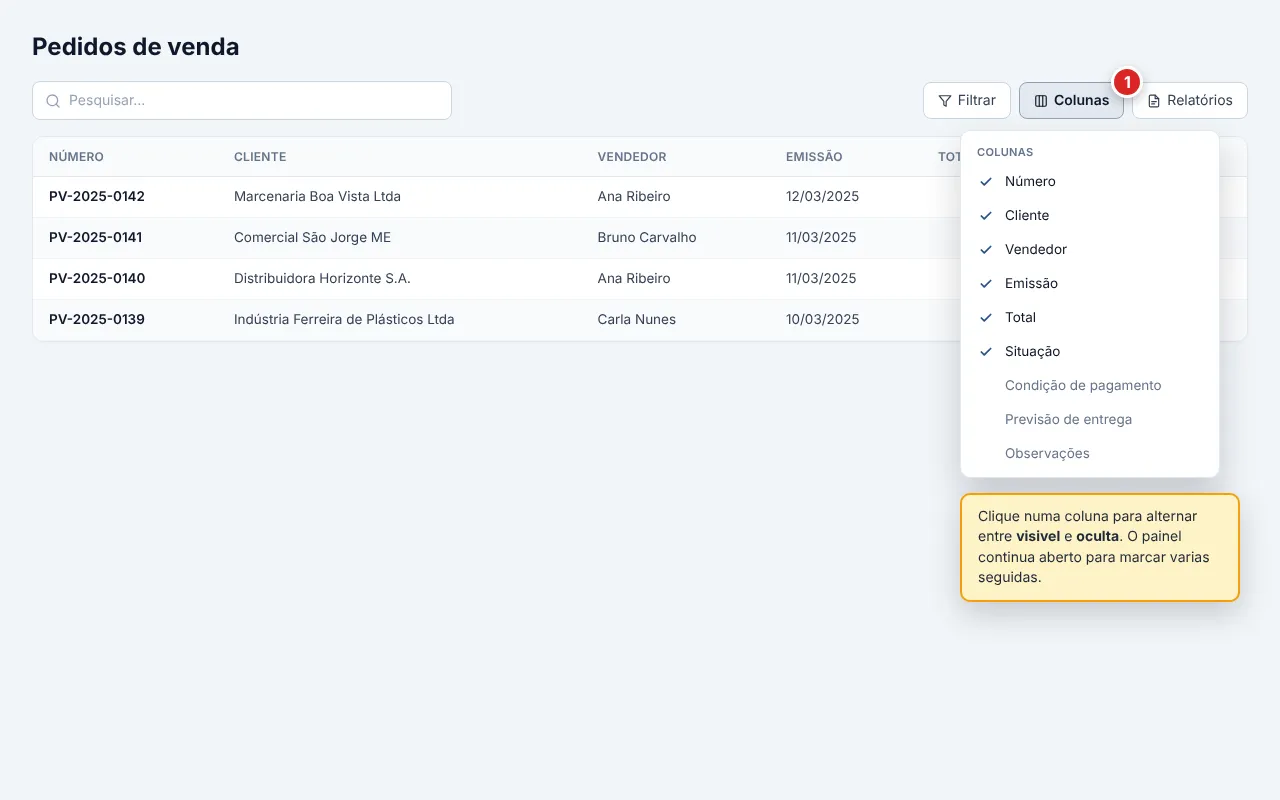The width and height of the screenshot is (1280, 800).
Task: Enable the Previsão de entrega column
Action: [x=1090, y=420]
